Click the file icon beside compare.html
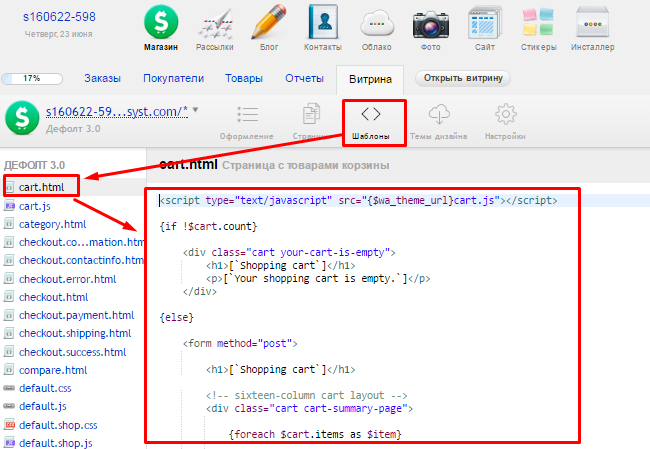 pyautogui.click(x=9, y=370)
